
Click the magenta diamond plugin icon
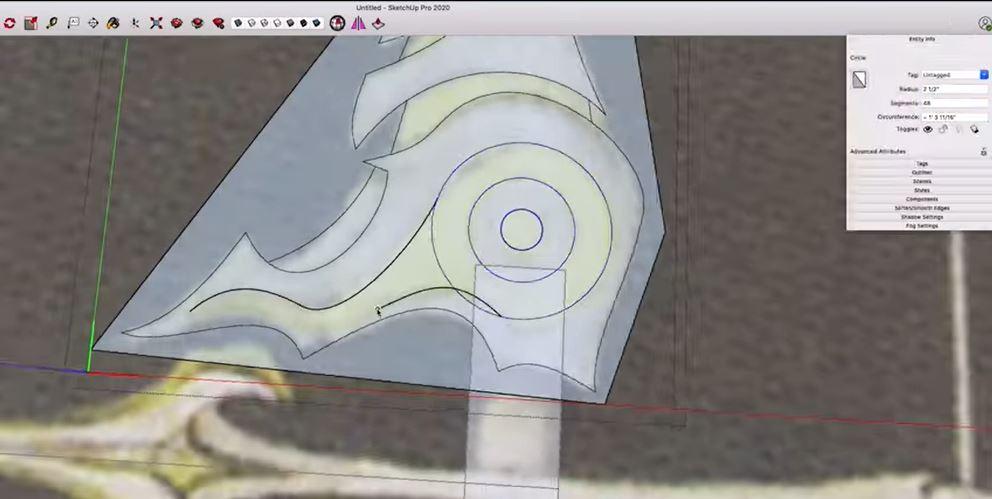tap(378, 23)
